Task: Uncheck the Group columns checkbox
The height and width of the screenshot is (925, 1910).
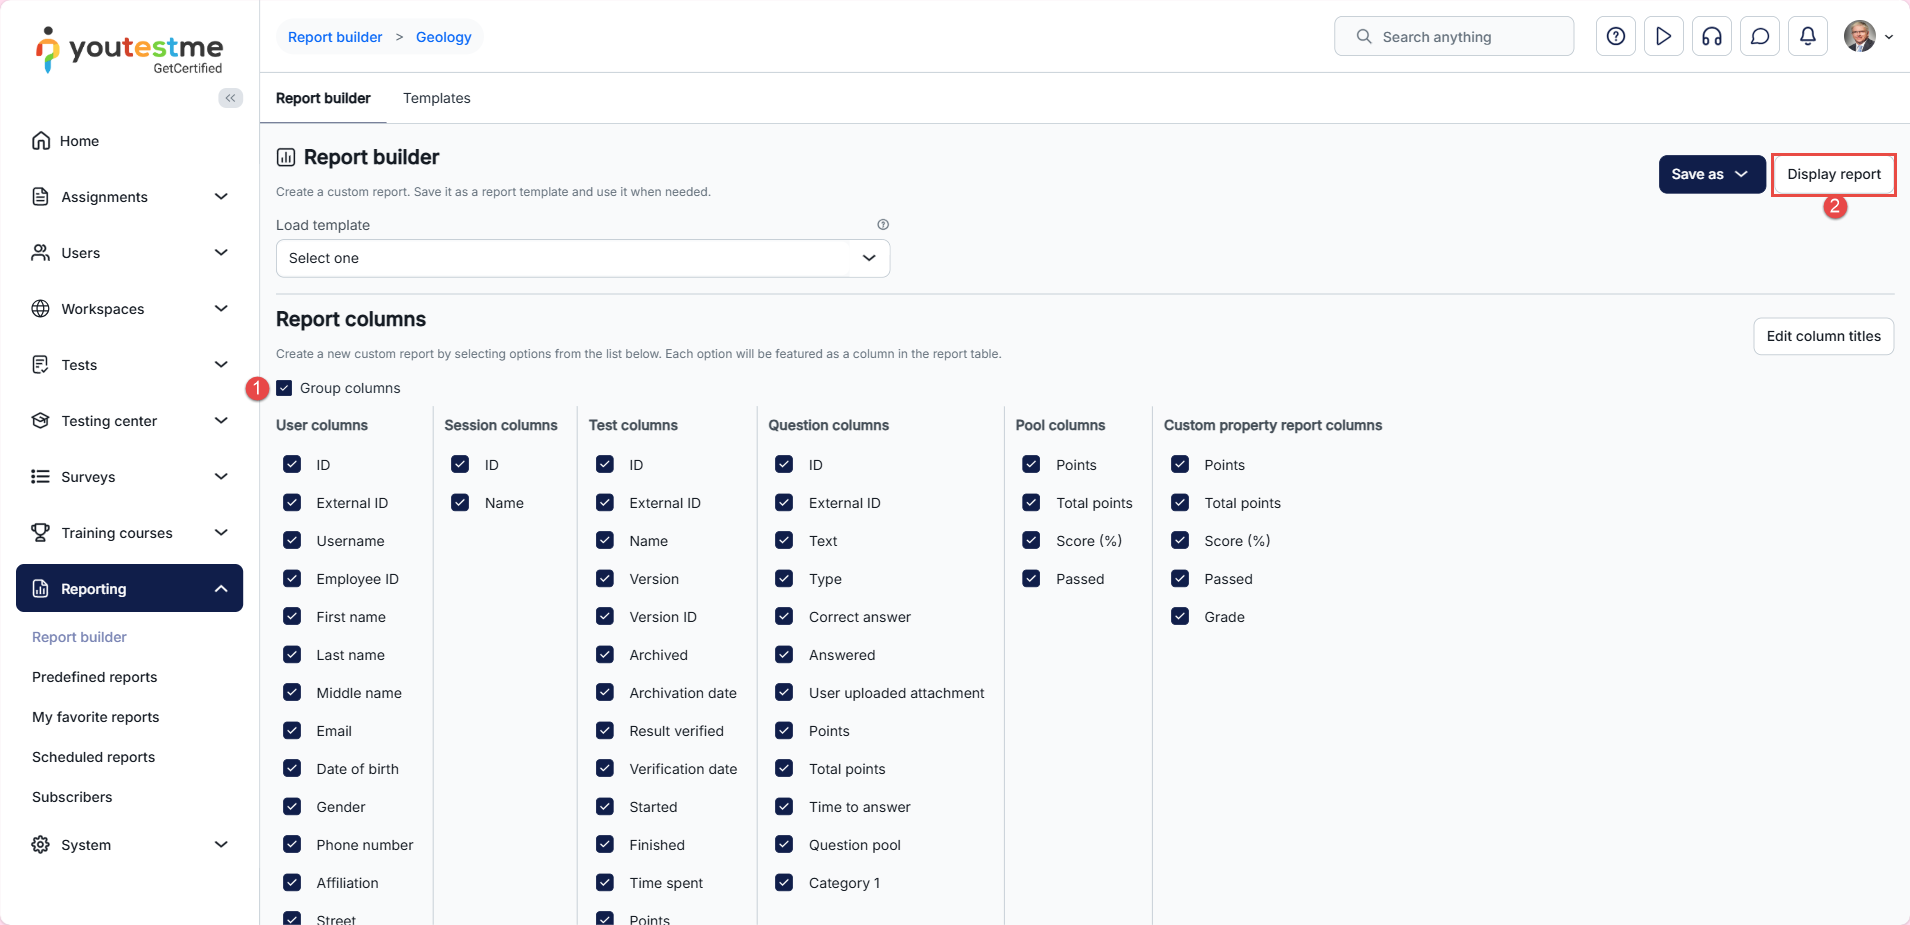Action: pos(285,388)
